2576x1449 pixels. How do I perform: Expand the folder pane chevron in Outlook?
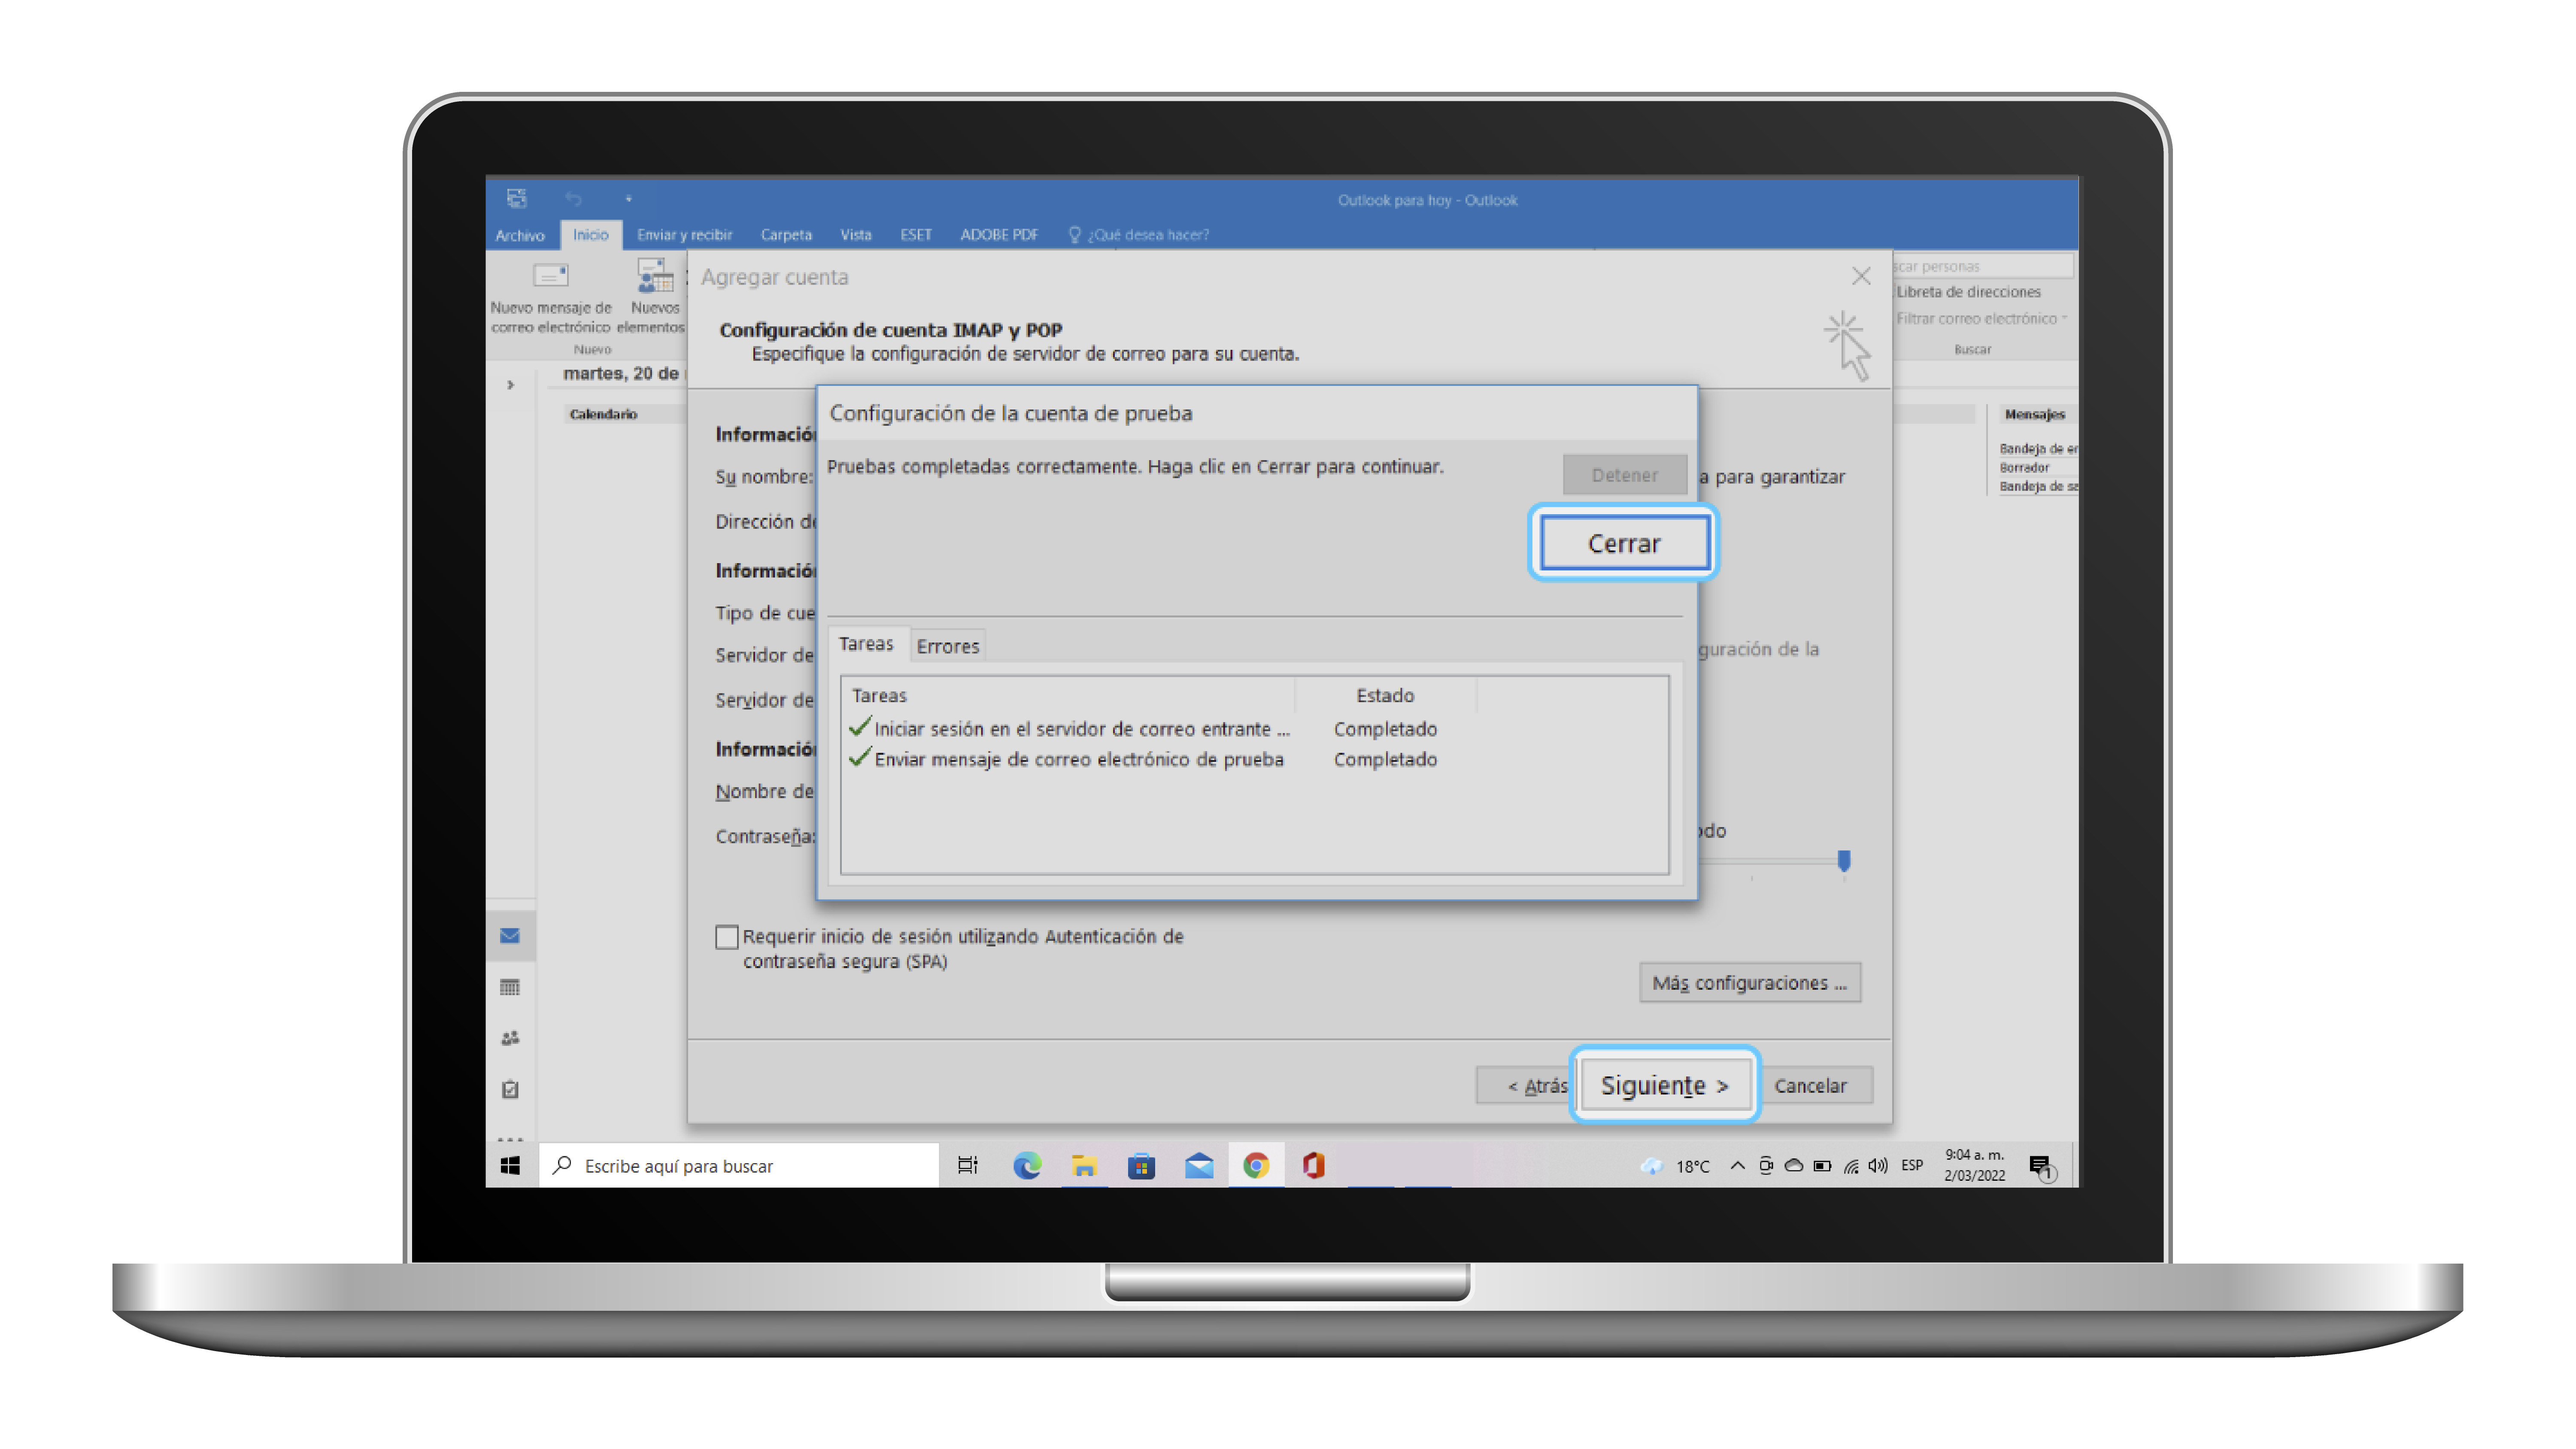(510, 385)
